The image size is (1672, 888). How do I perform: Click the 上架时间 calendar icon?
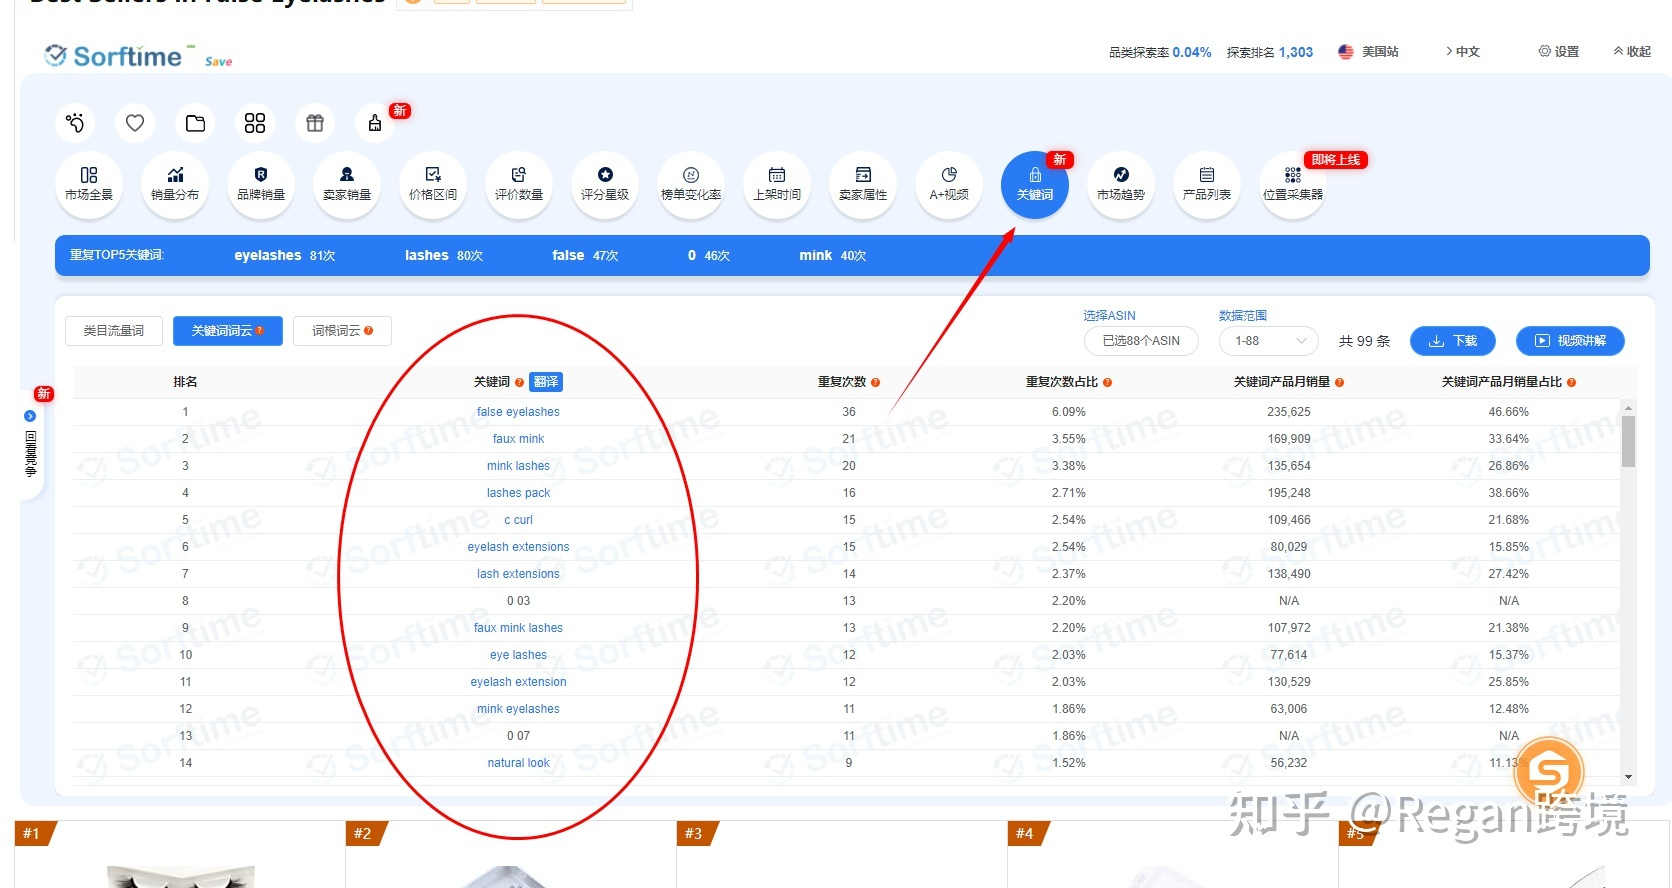pyautogui.click(x=777, y=184)
